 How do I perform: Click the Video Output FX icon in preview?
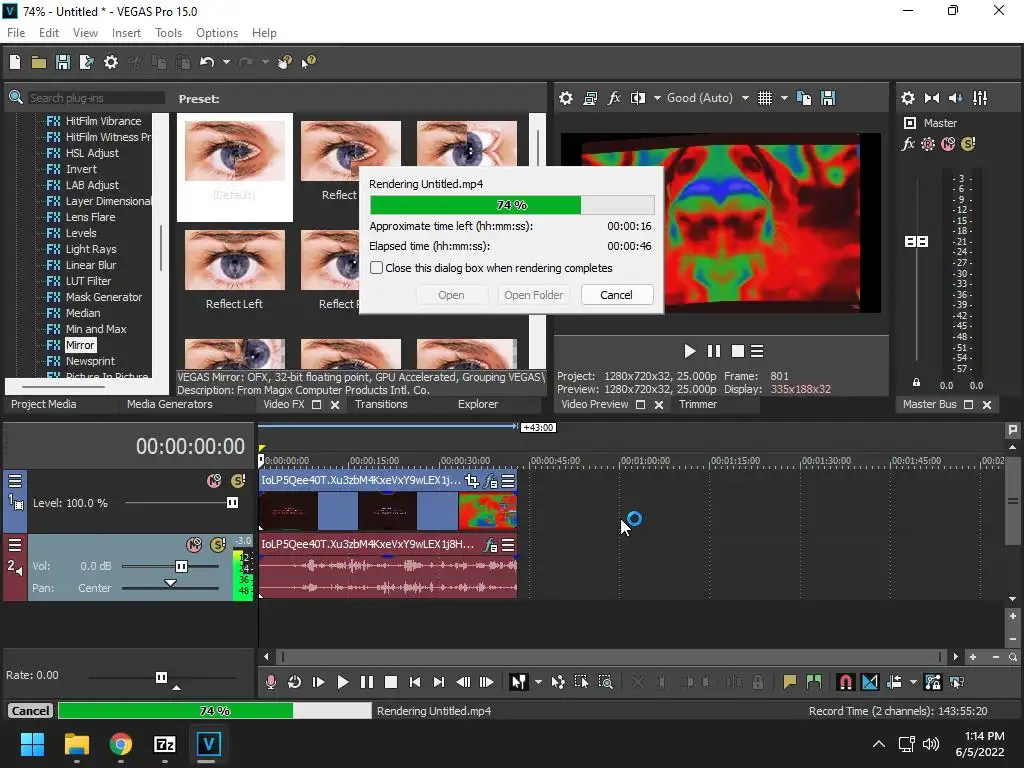(614, 98)
